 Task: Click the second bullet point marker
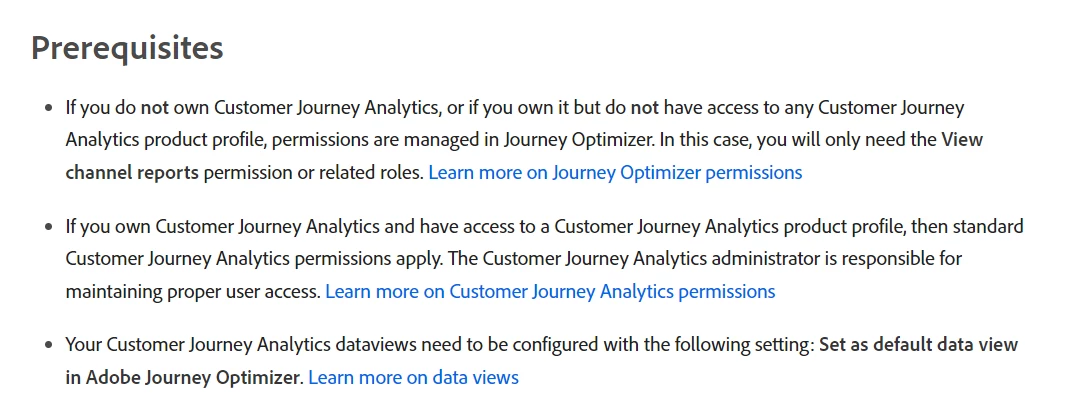(49, 227)
